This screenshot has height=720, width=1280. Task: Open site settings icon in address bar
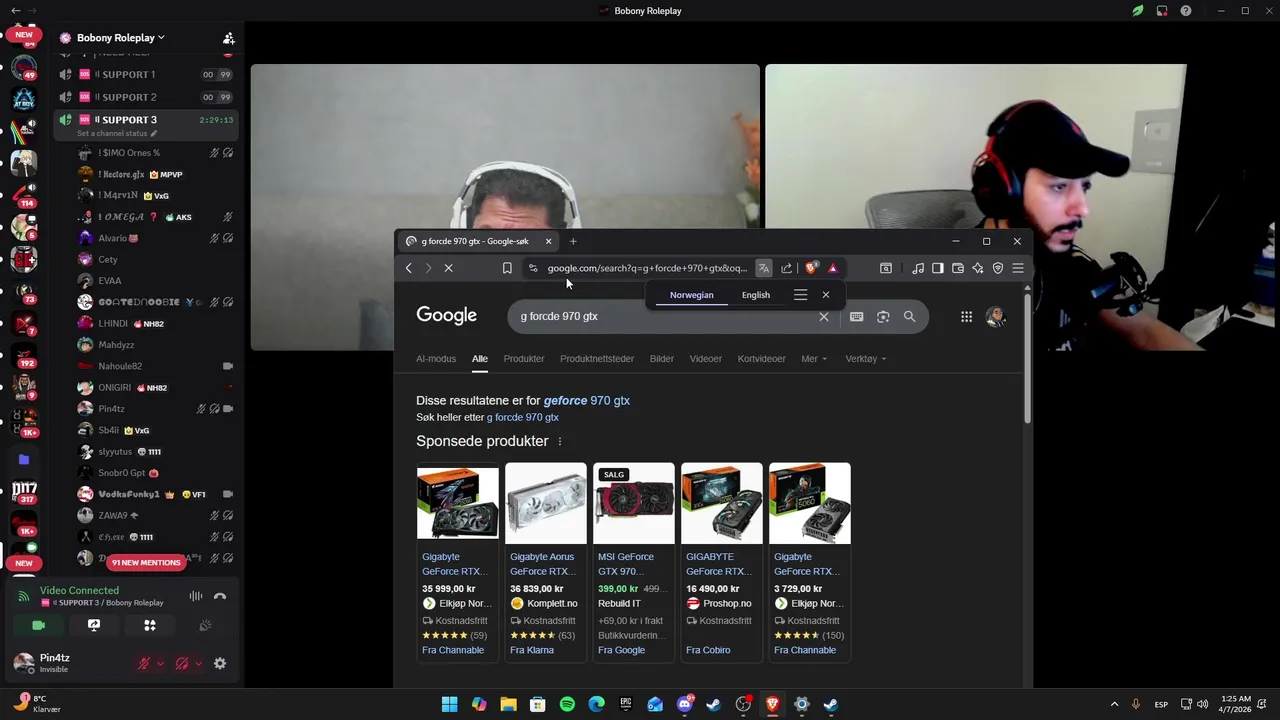533,268
